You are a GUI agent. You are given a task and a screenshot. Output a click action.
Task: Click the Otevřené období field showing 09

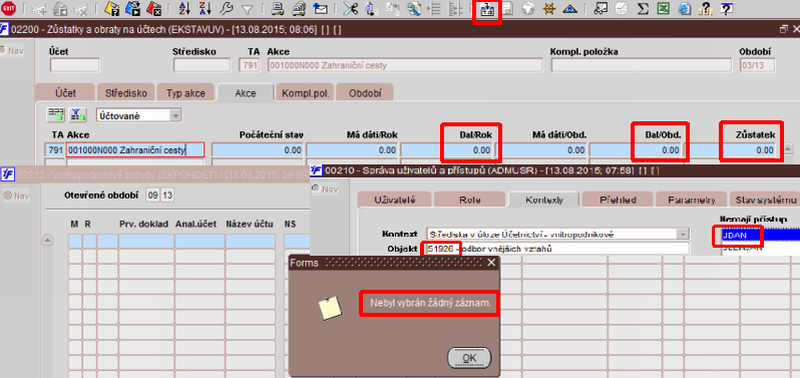coord(153,195)
